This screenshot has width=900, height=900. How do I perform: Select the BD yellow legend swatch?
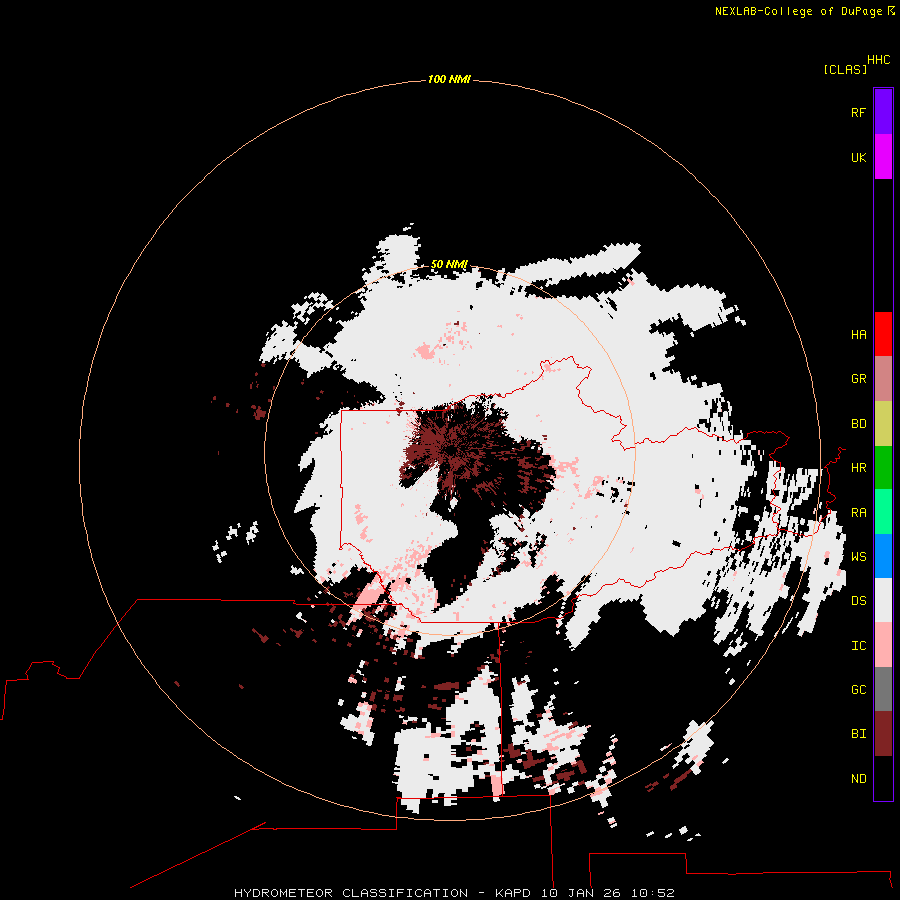pyautogui.click(x=883, y=423)
